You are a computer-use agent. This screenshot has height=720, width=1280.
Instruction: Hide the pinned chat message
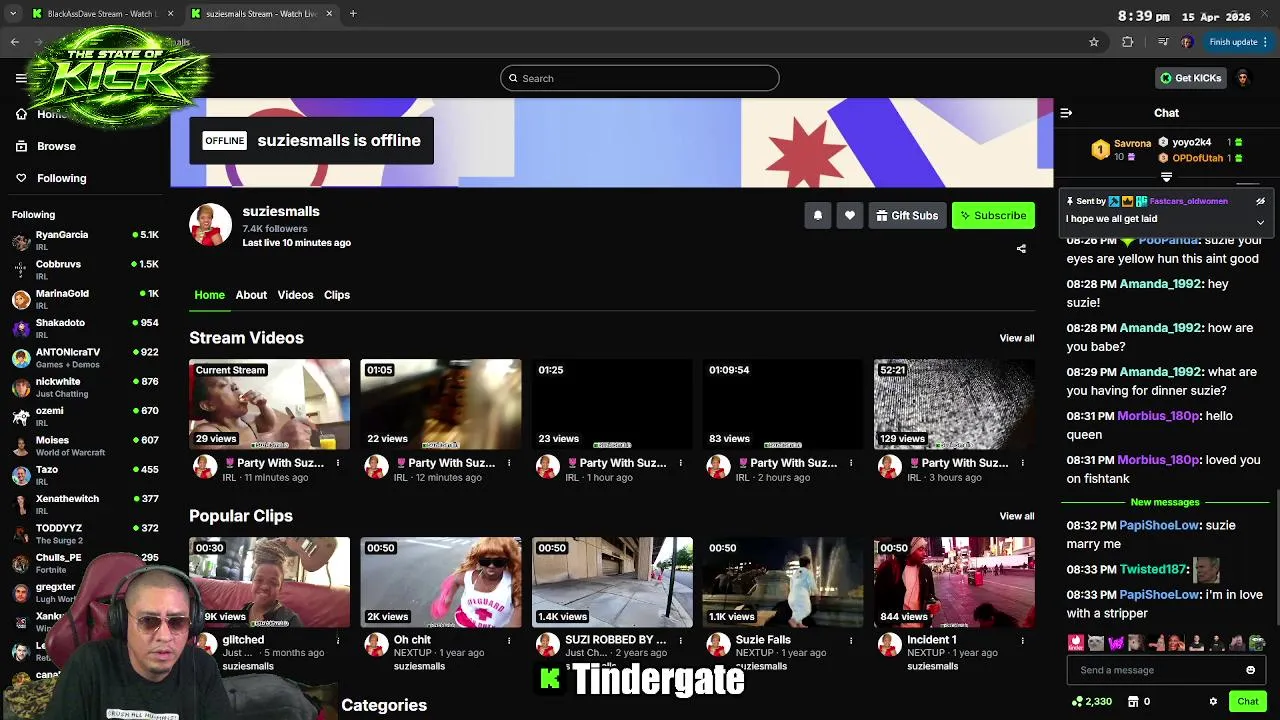(1260, 201)
